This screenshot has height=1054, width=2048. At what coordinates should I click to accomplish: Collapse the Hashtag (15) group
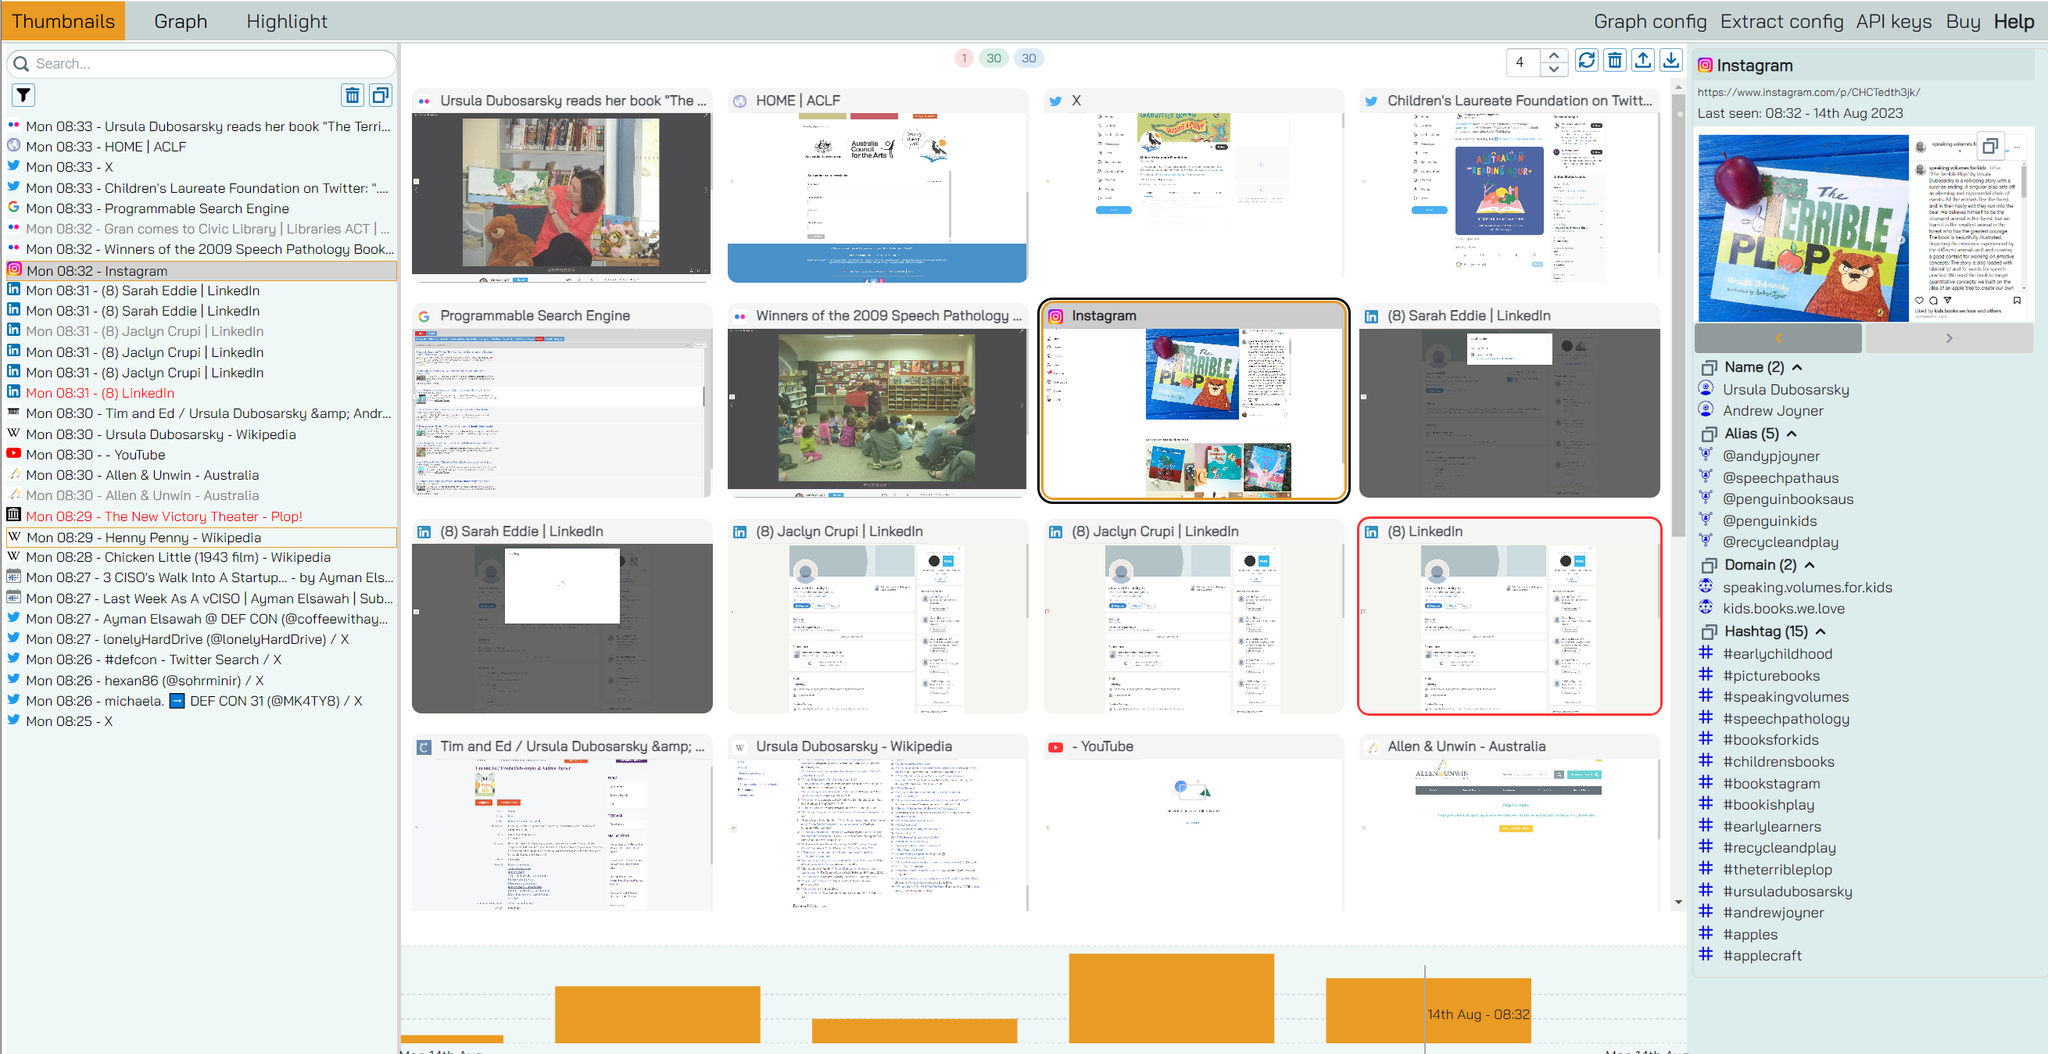tap(1821, 632)
